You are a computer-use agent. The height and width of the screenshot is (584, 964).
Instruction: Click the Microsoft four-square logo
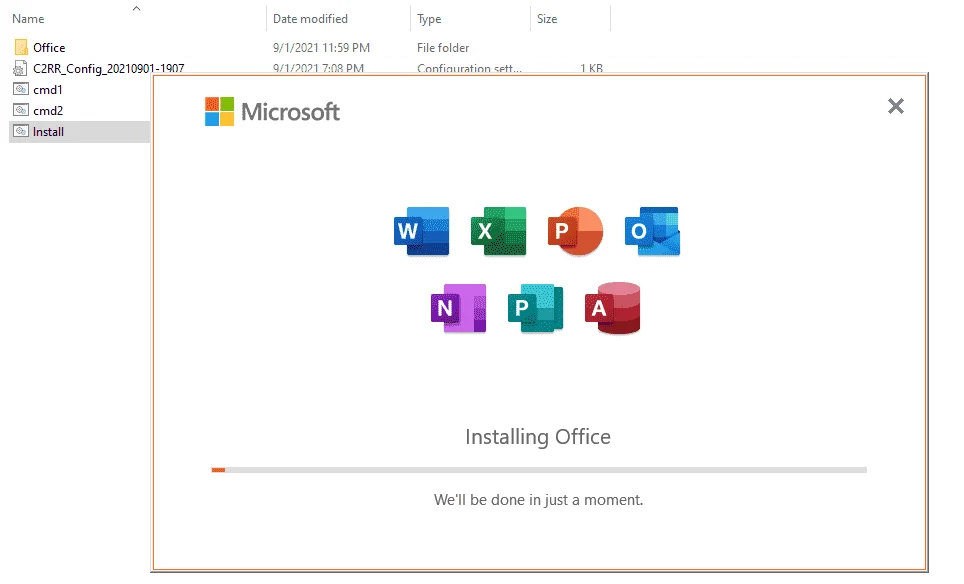(x=219, y=111)
